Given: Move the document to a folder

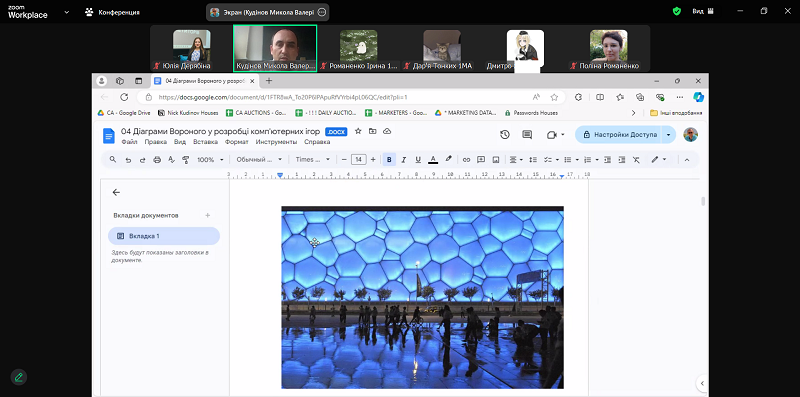Looking at the screenshot, I should tap(372, 132).
